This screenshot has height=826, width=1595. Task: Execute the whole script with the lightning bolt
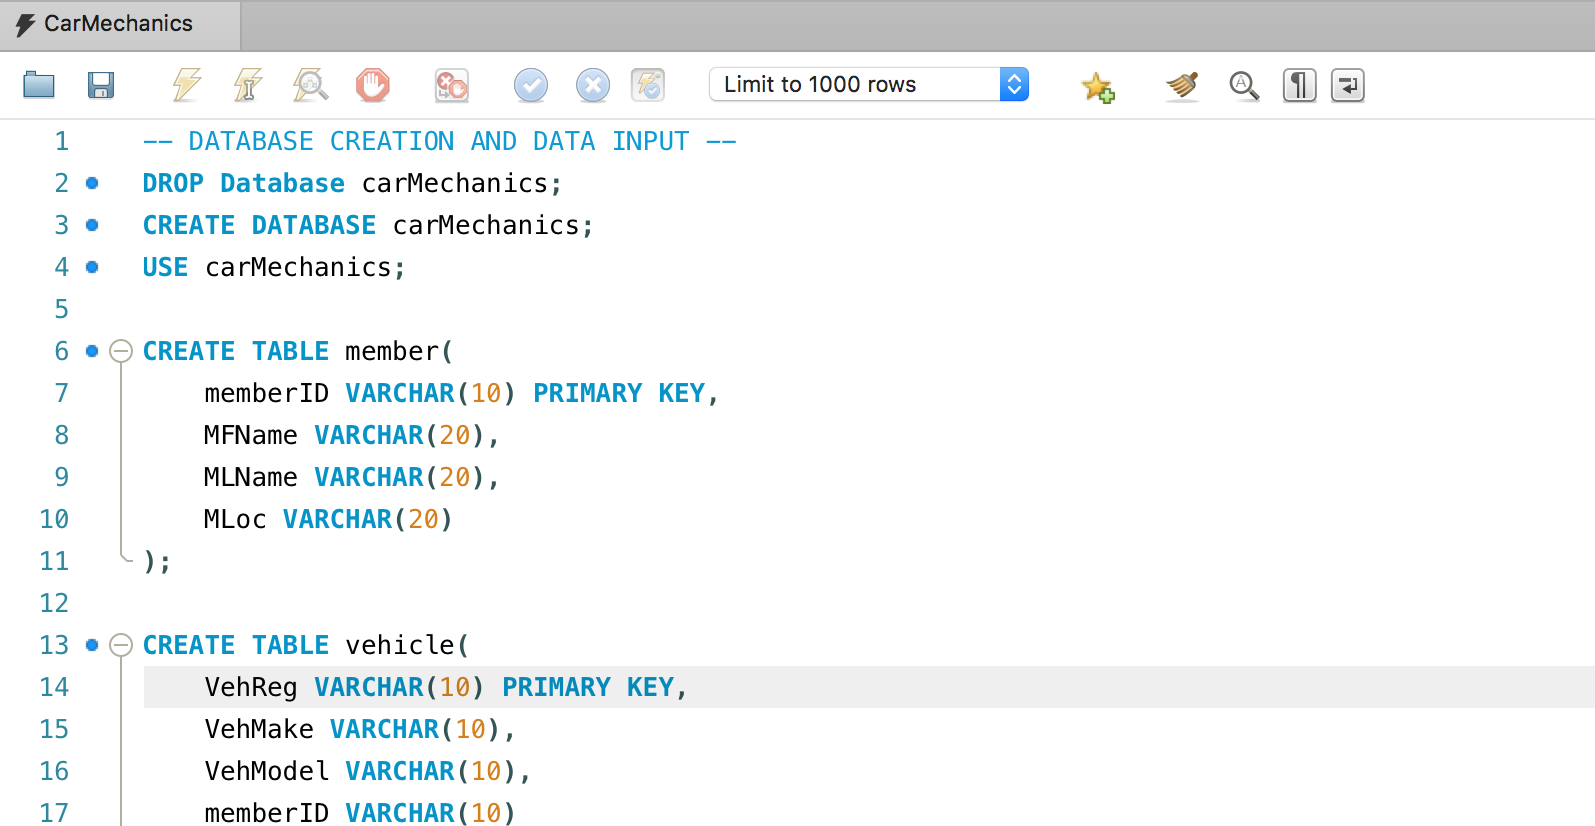186,85
